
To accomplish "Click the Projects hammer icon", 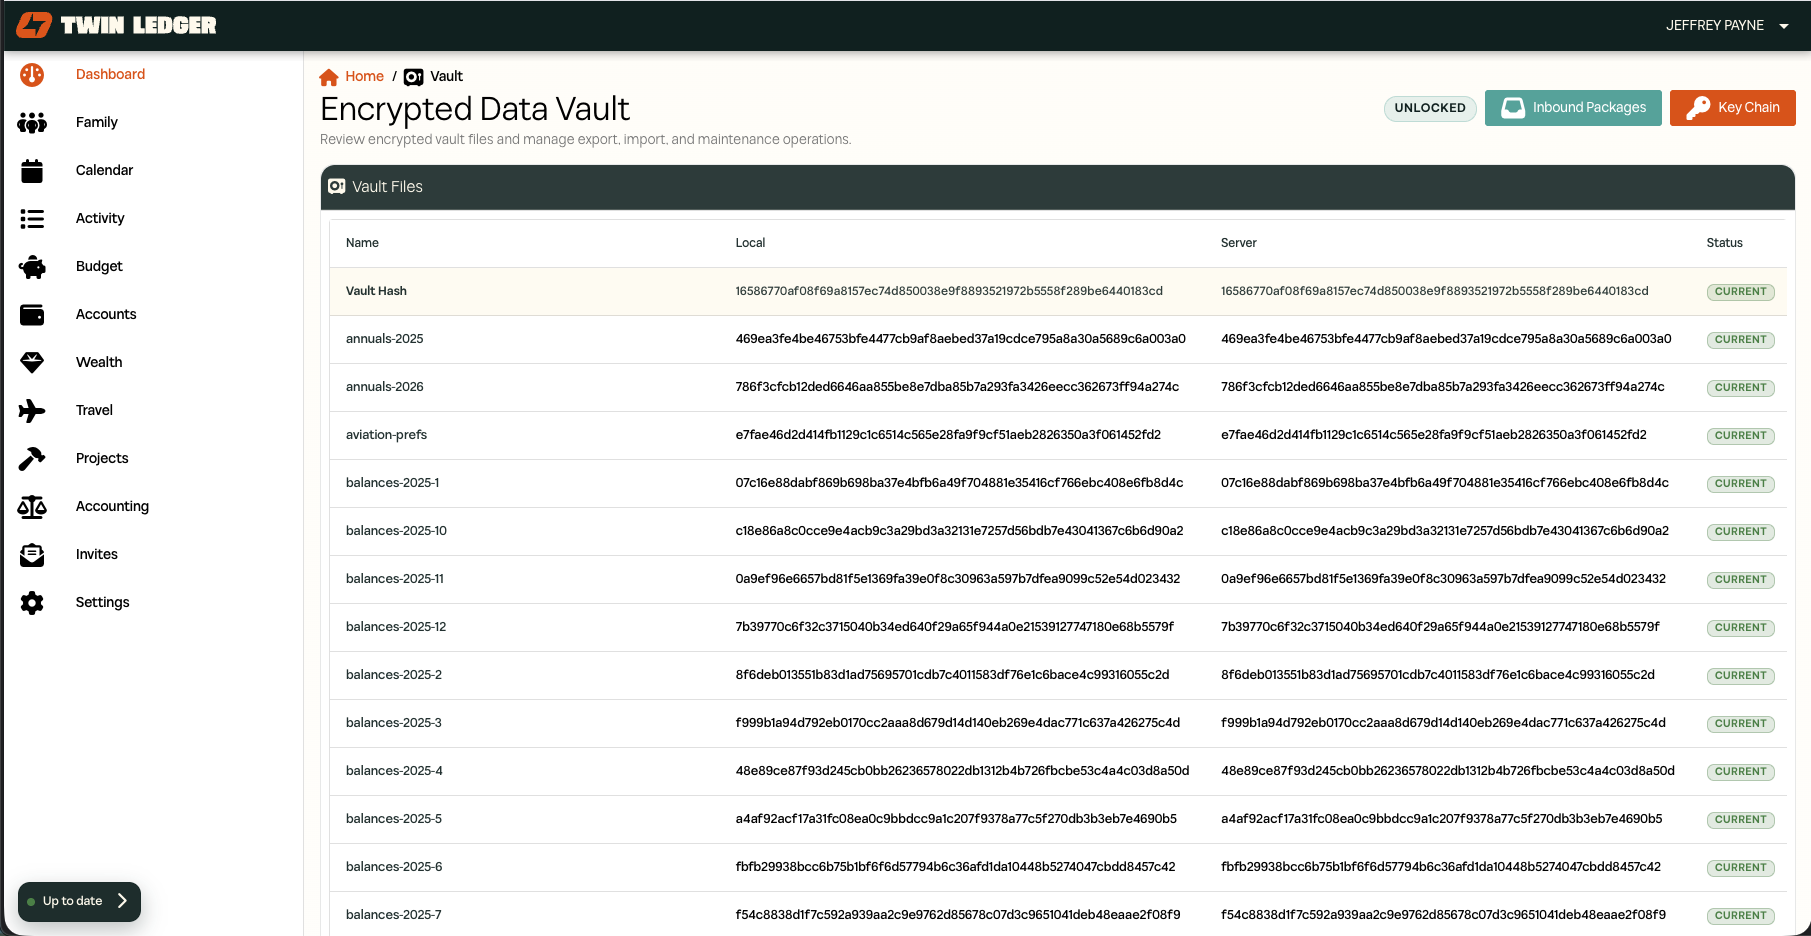I will click(32, 459).
